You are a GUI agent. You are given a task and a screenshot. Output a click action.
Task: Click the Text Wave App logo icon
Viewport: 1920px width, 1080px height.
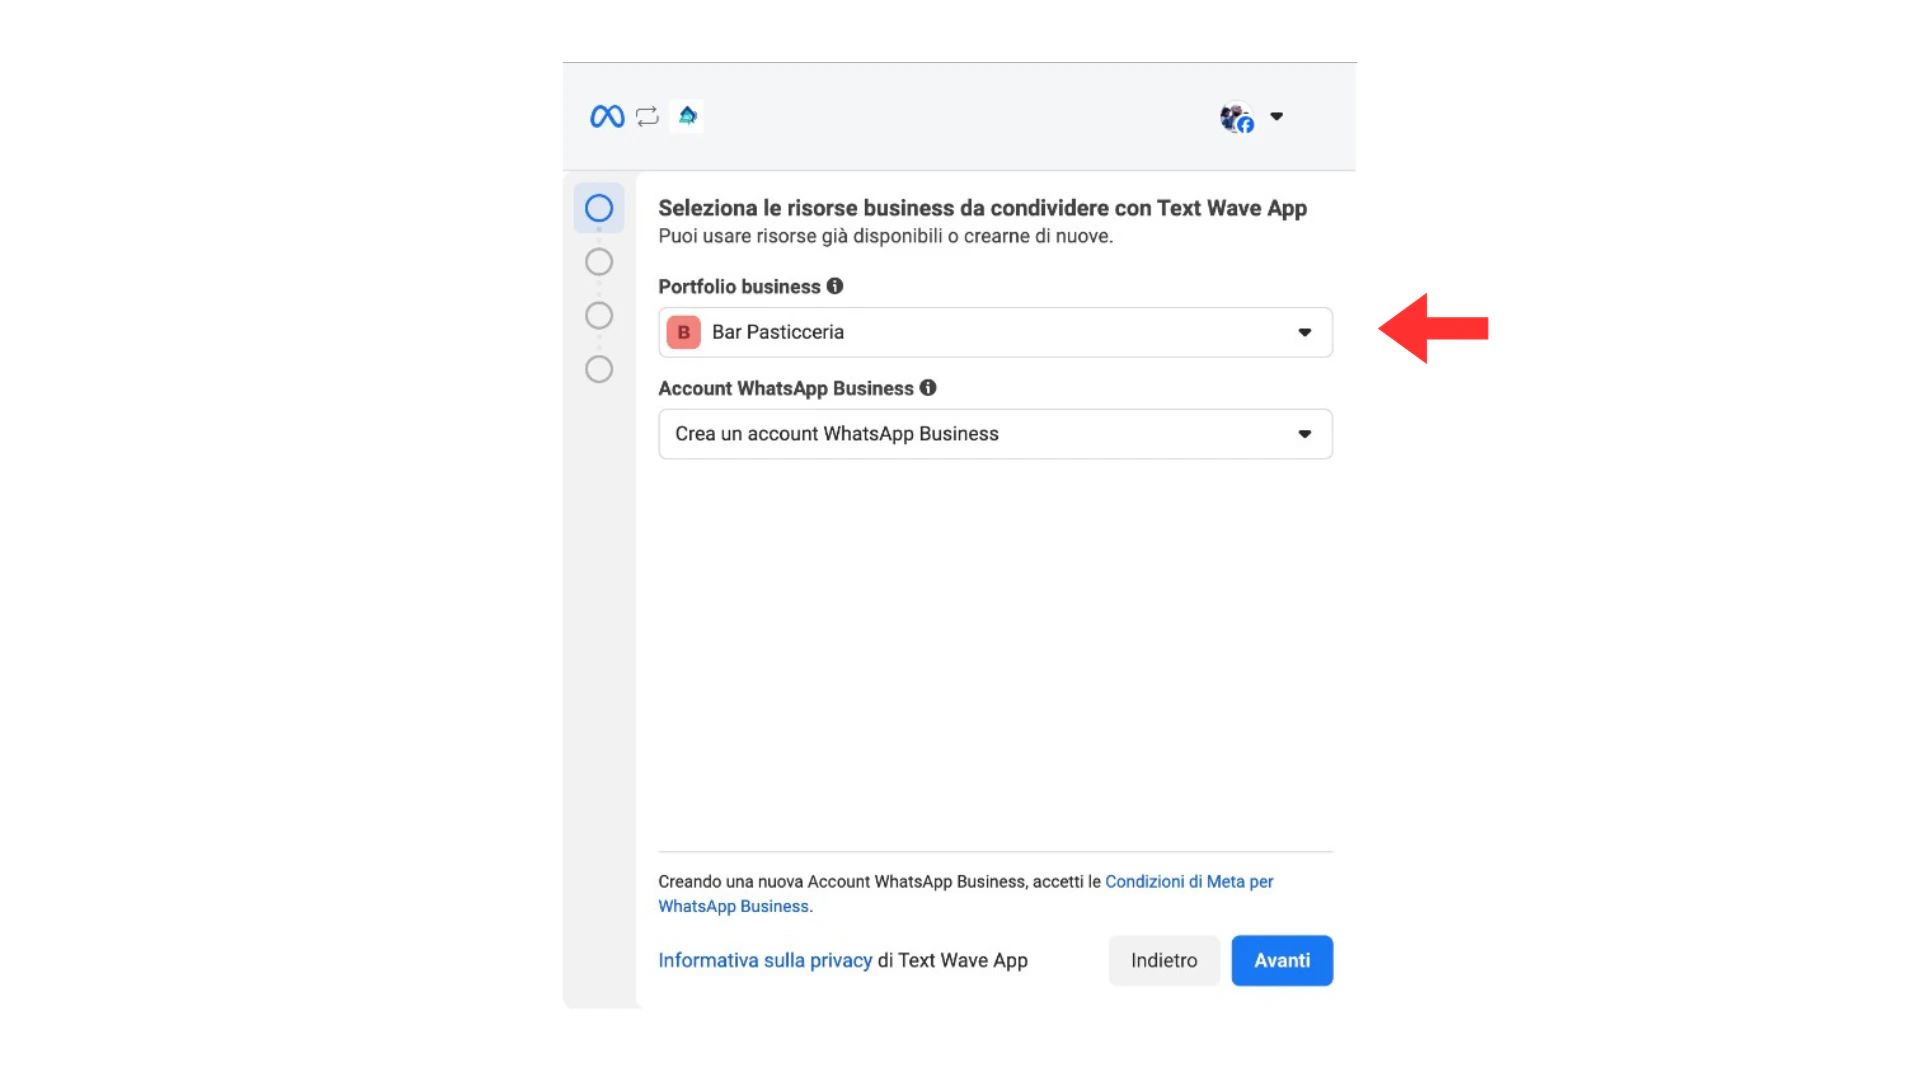(x=687, y=116)
